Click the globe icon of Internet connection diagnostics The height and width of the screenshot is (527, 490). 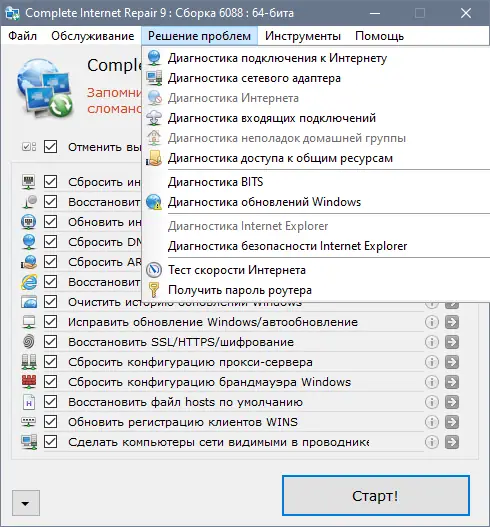point(154,58)
